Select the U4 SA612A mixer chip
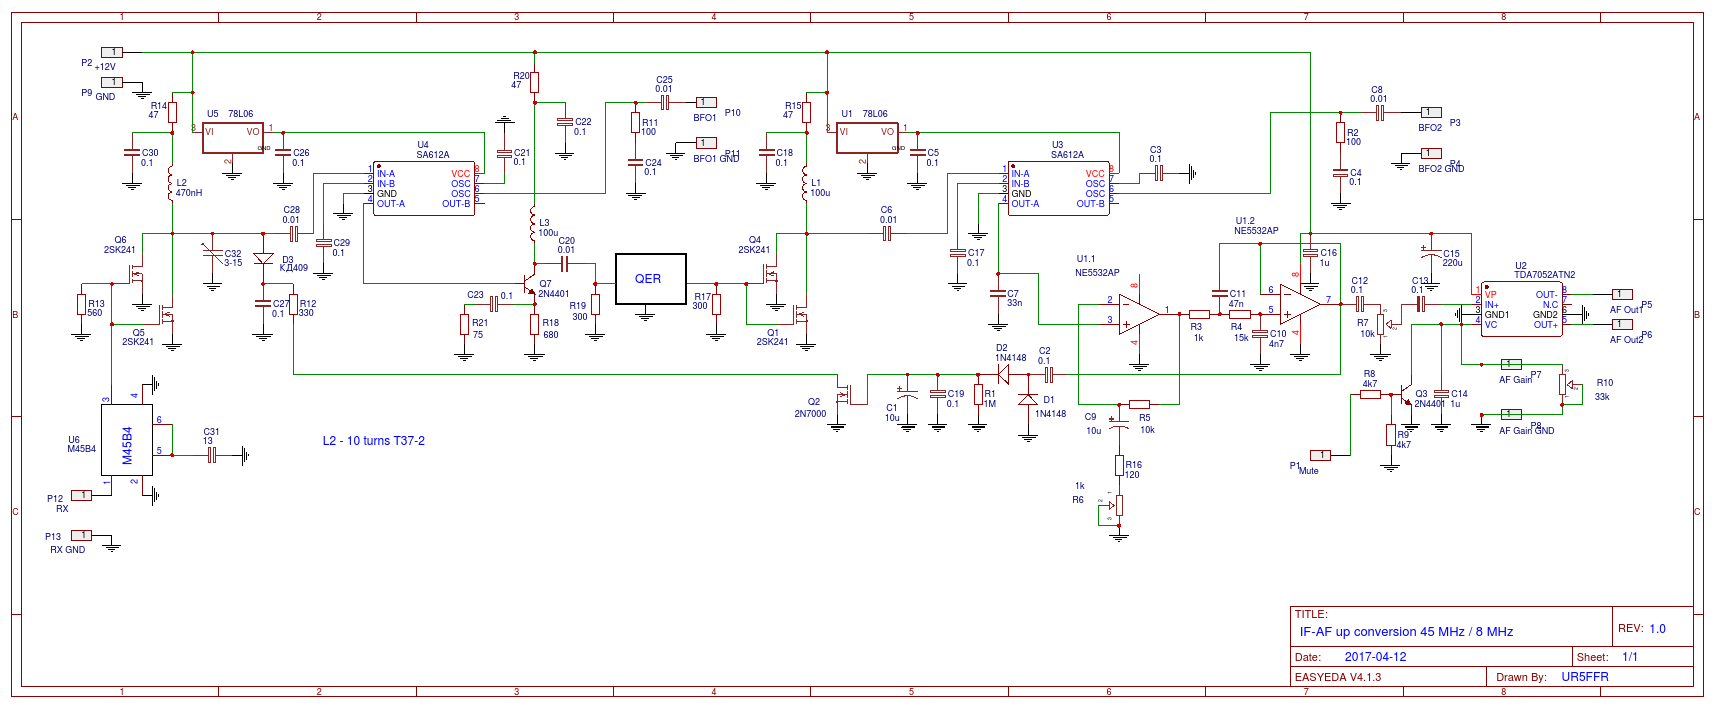 (x=423, y=189)
